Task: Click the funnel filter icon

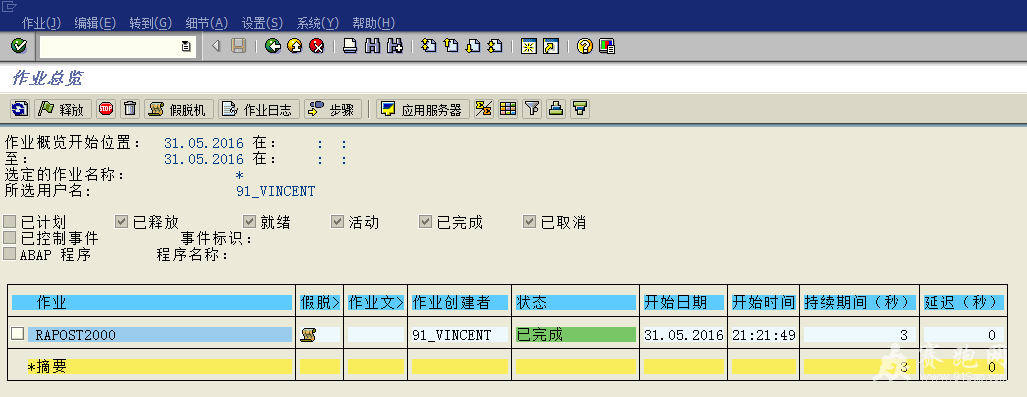Action: pos(532,109)
